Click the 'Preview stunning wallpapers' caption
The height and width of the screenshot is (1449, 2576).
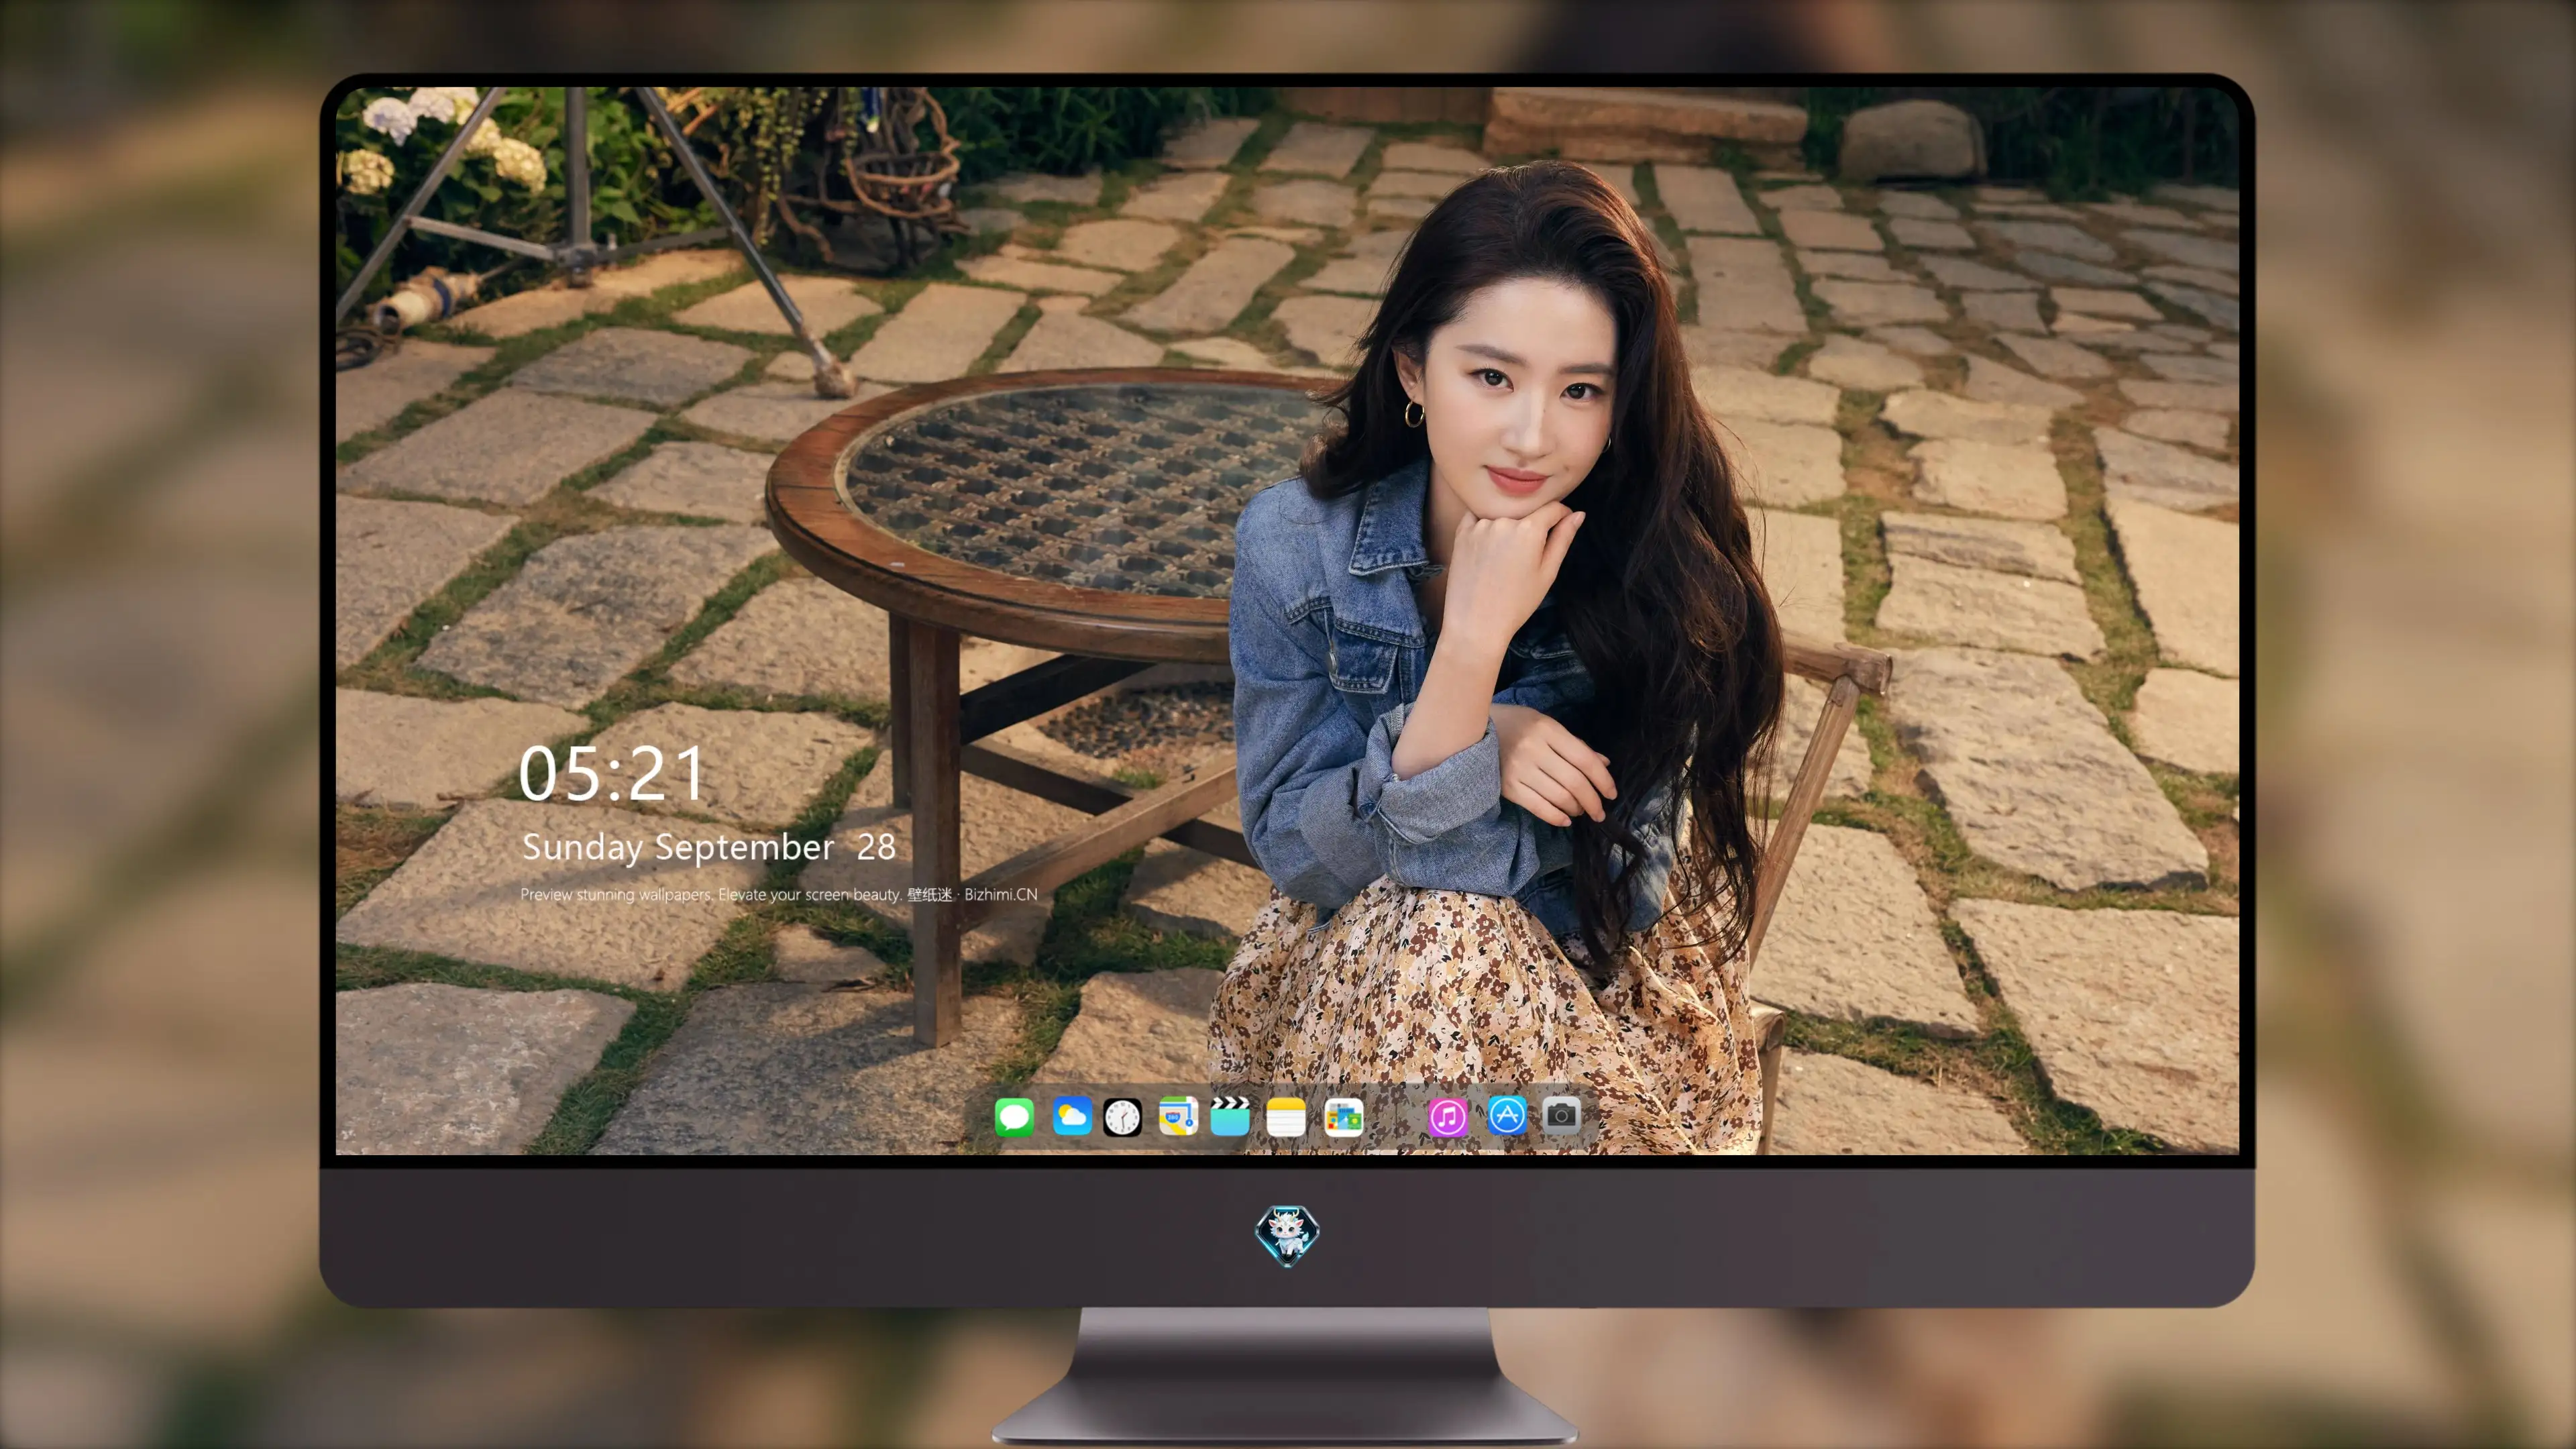779,894
